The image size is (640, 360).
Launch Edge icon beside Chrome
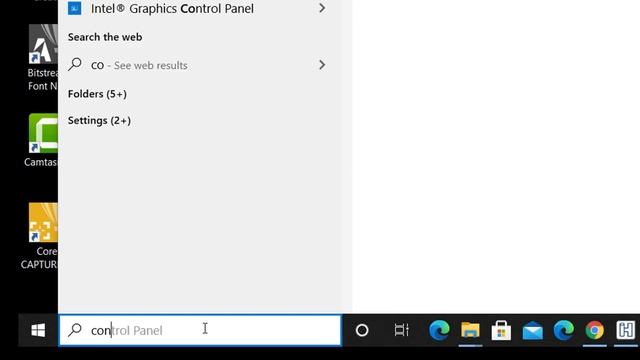pos(564,330)
